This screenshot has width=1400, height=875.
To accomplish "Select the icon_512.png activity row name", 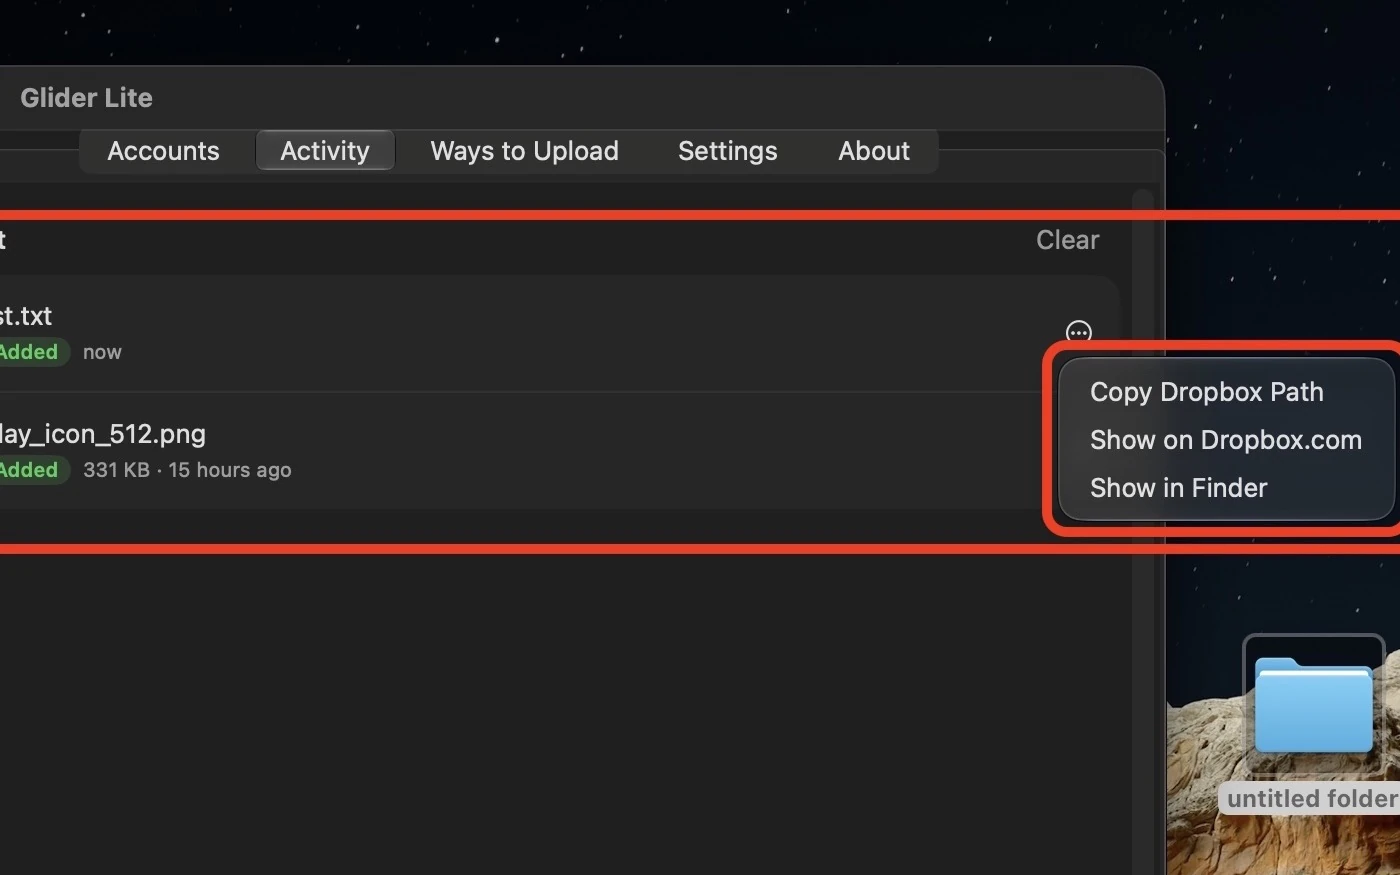I will coord(102,434).
